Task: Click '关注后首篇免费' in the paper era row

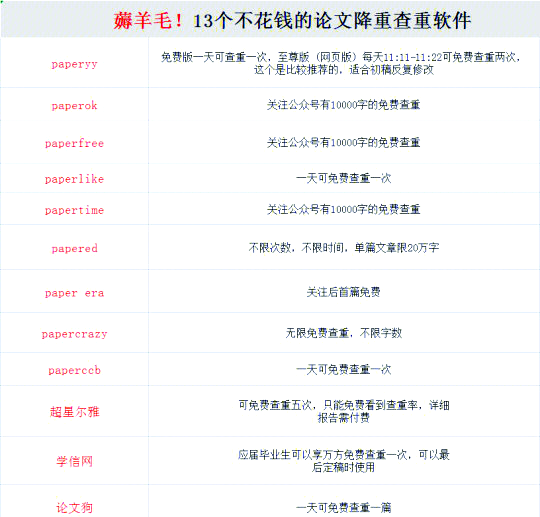Action: point(343,292)
